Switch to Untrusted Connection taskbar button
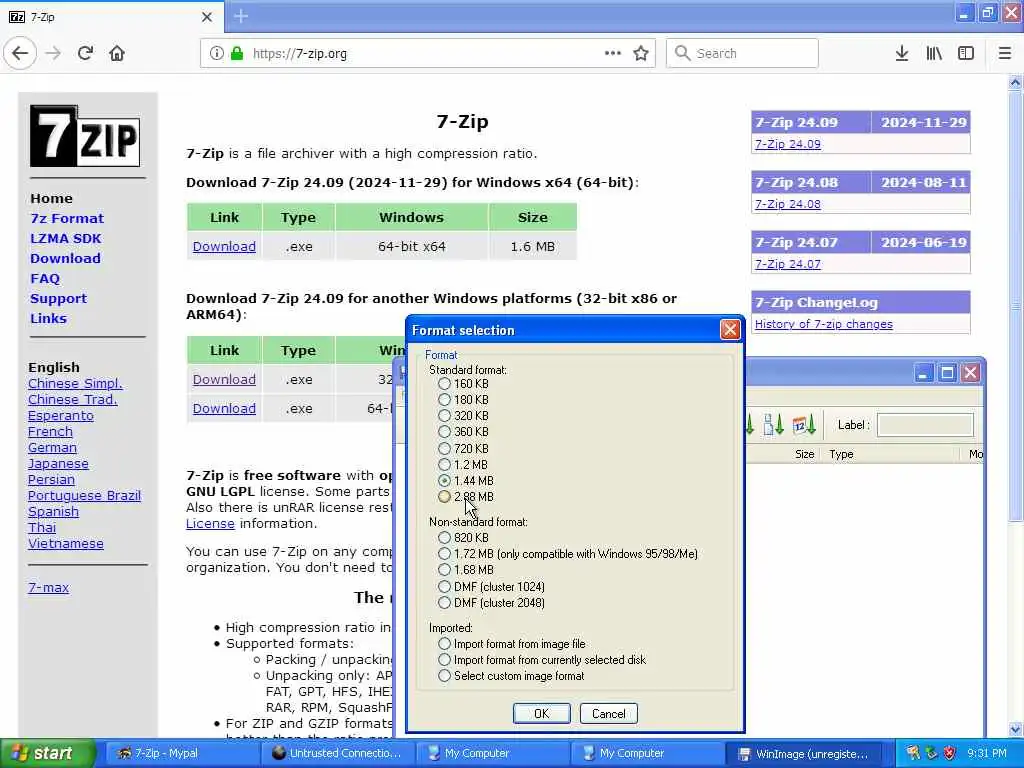The width and height of the screenshot is (1024, 768). (x=338, y=753)
